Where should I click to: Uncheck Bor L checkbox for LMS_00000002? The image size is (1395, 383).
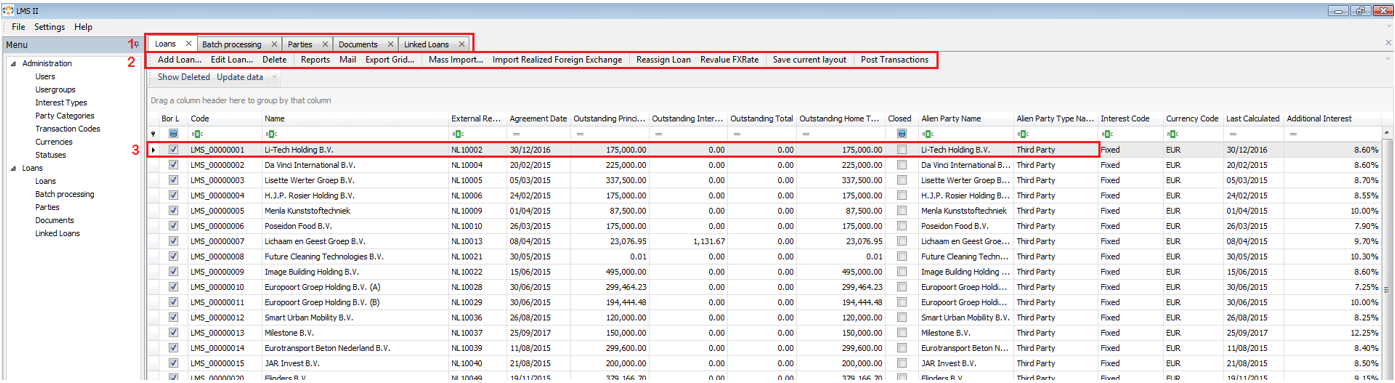point(173,165)
